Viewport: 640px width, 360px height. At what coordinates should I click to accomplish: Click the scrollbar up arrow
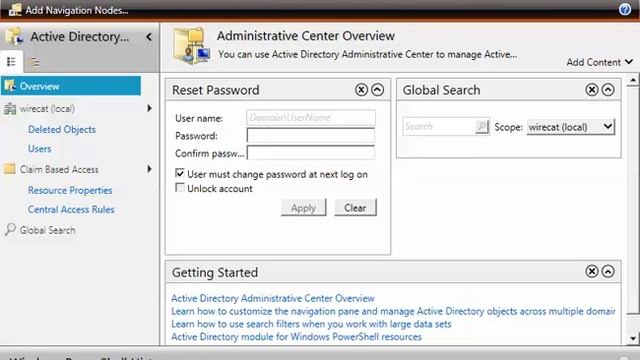tap(633, 80)
